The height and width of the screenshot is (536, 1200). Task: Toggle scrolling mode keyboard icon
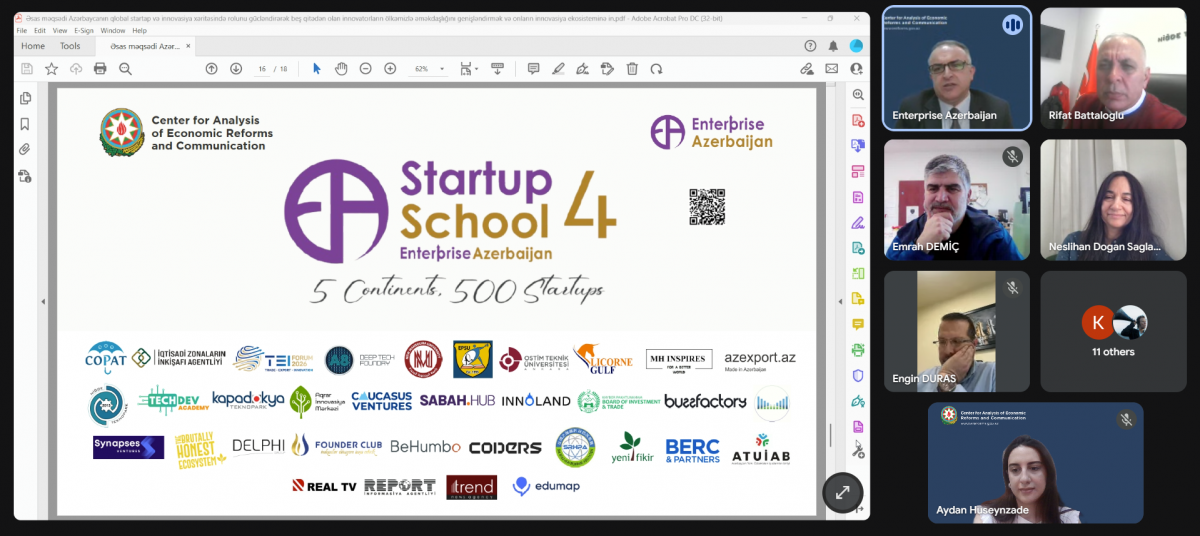[497, 68]
